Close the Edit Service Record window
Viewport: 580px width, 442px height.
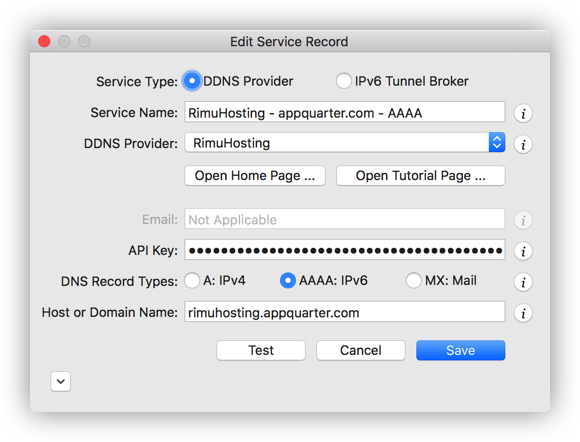pyautogui.click(x=44, y=41)
